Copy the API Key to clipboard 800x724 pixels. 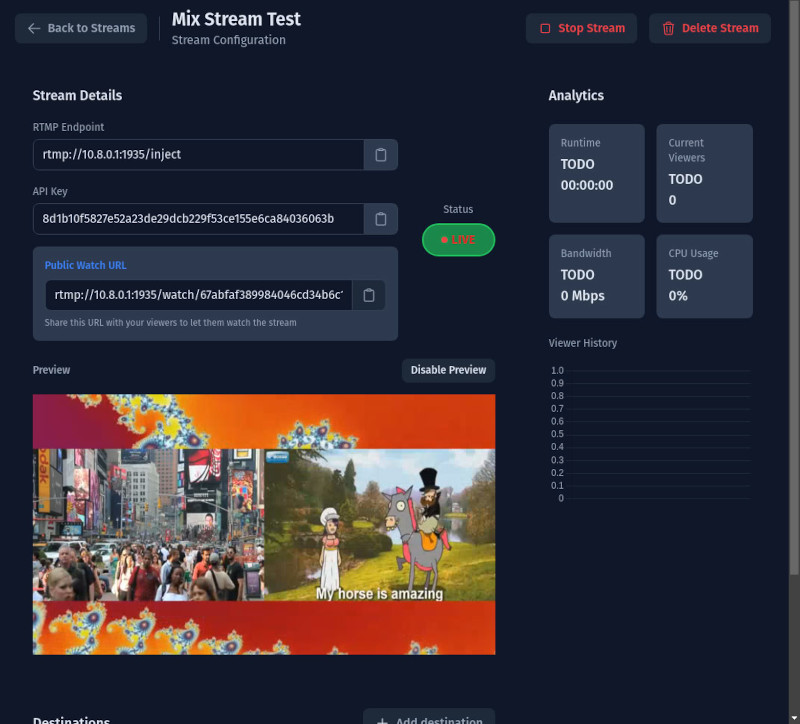coord(381,219)
